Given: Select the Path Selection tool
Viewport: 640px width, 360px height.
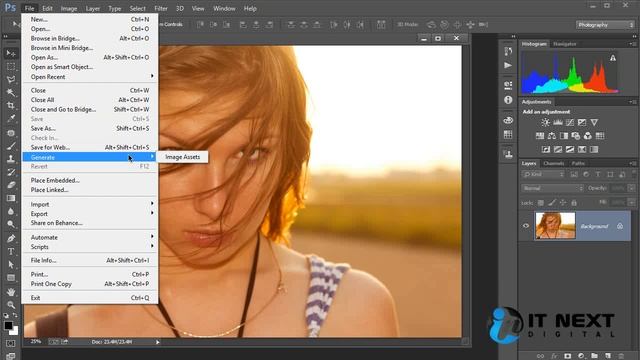Looking at the screenshot, I should click(x=11, y=264).
